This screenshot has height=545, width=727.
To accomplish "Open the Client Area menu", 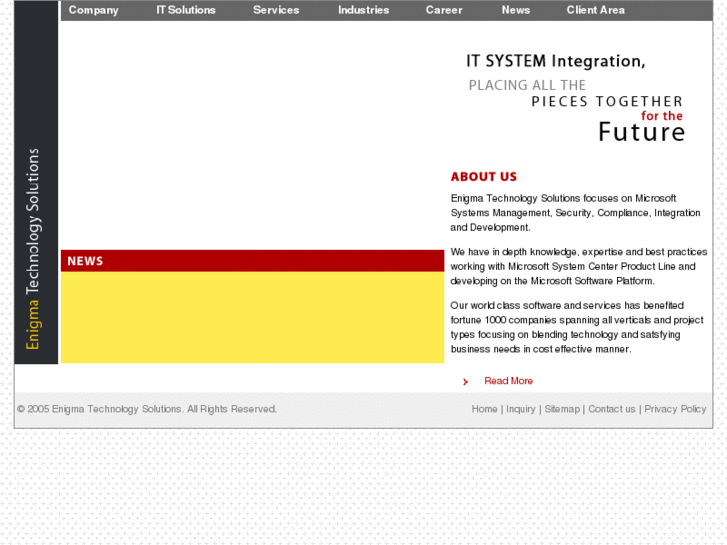I will (595, 10).
